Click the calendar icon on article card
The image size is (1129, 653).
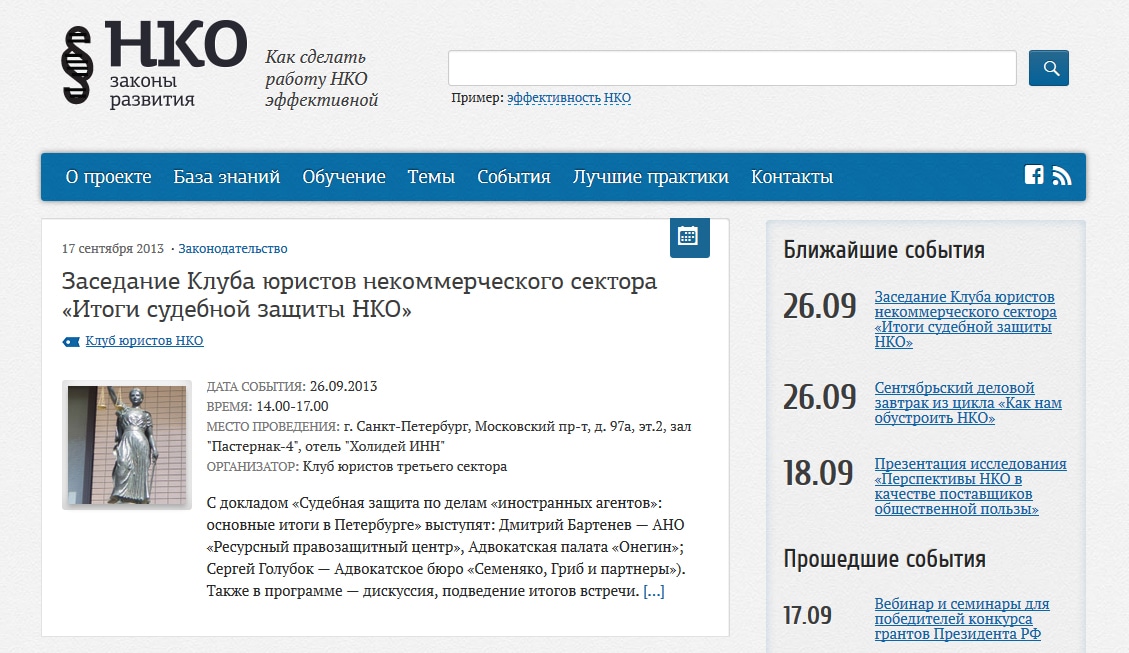coord(688,237)
